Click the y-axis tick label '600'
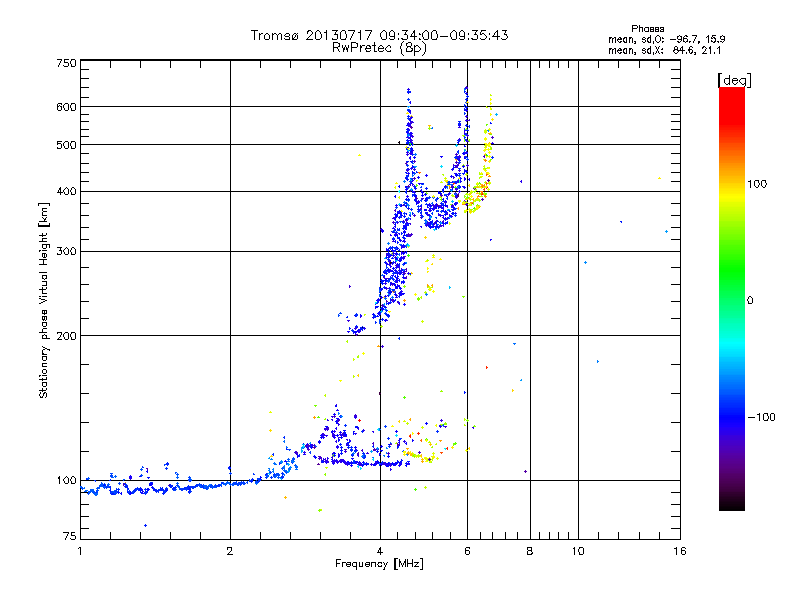The height and width of the screenshot is (600, 800). click(x=66, y=107)
